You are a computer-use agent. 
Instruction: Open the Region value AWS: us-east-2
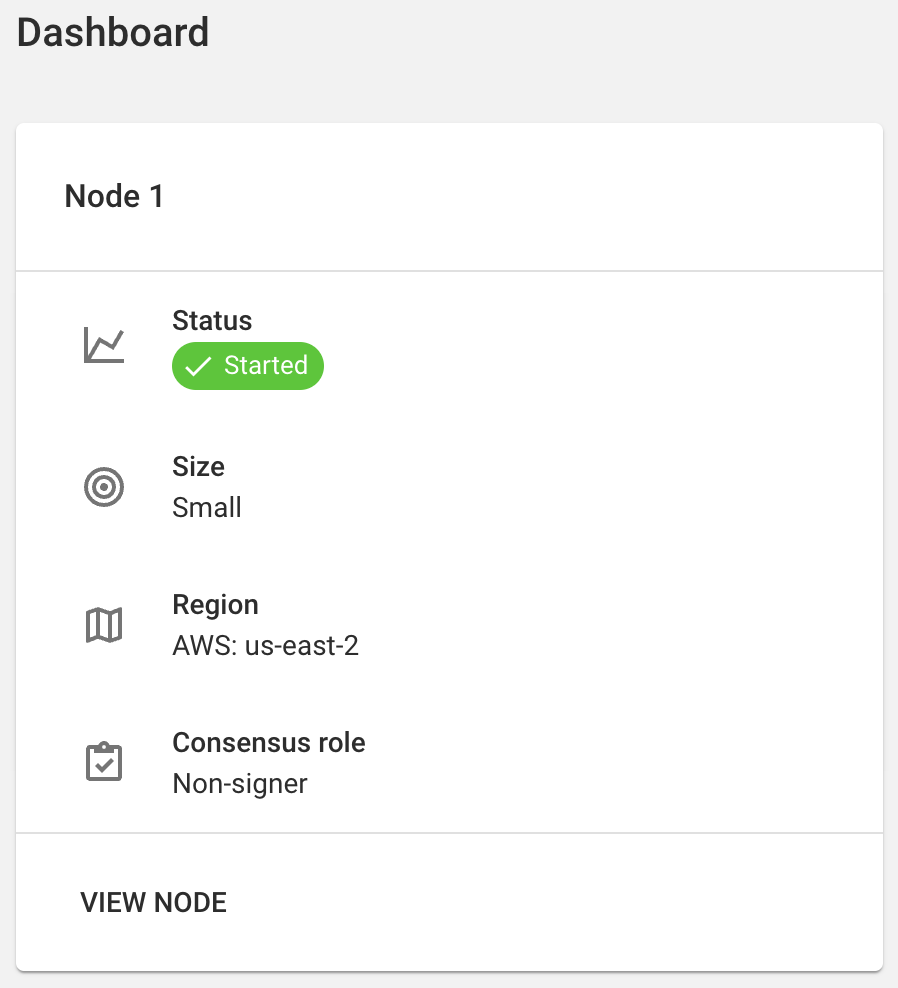coord(265,645)
